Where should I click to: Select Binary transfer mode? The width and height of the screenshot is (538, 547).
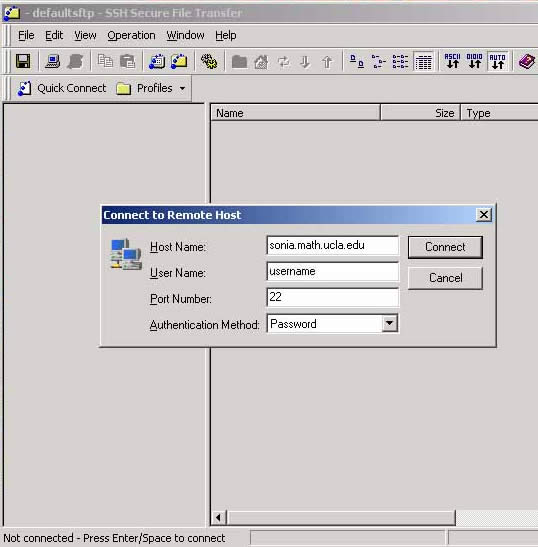tap(475, 61)
